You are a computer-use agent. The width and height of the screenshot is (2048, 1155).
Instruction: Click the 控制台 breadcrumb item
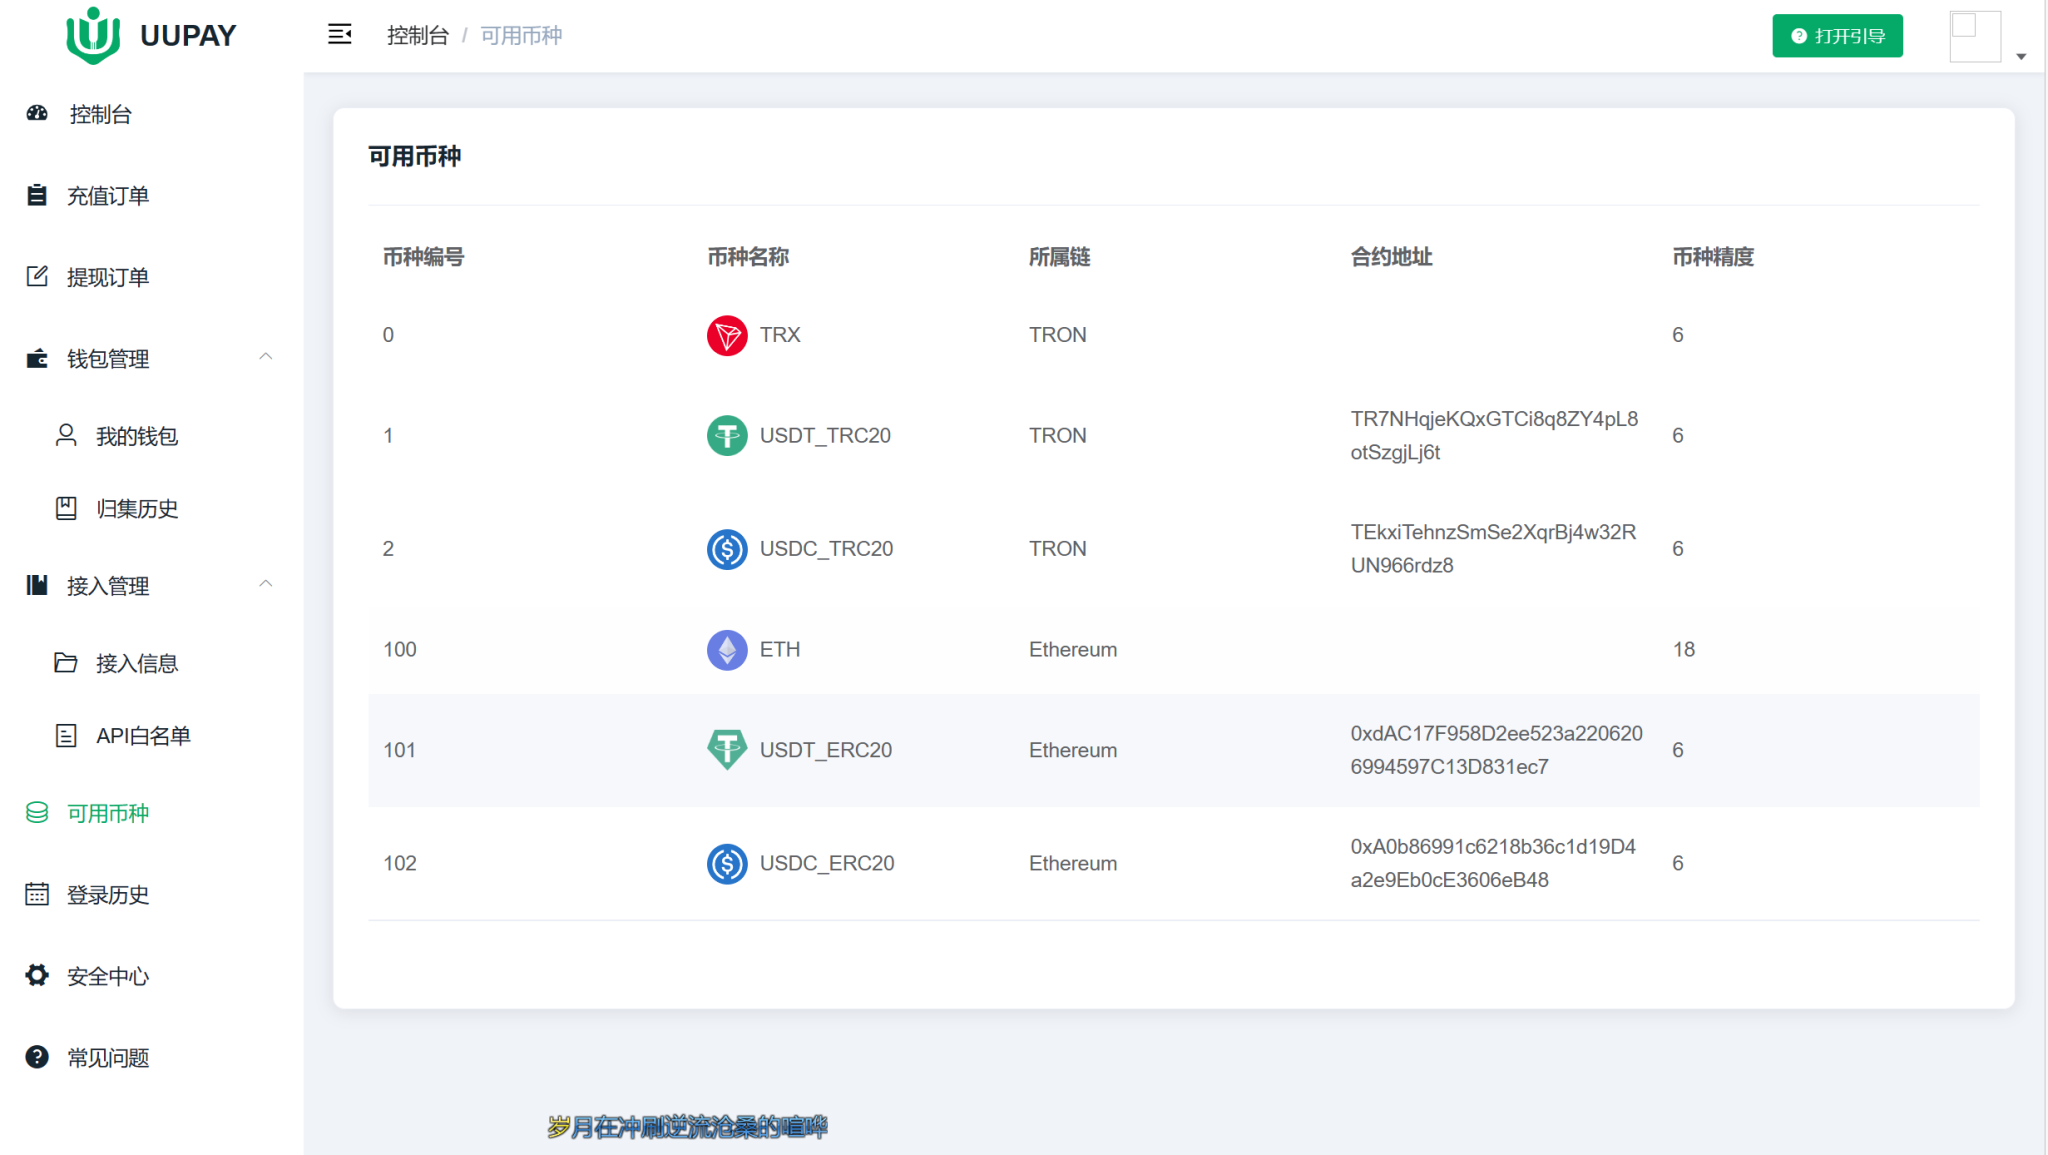click(418, 37)
